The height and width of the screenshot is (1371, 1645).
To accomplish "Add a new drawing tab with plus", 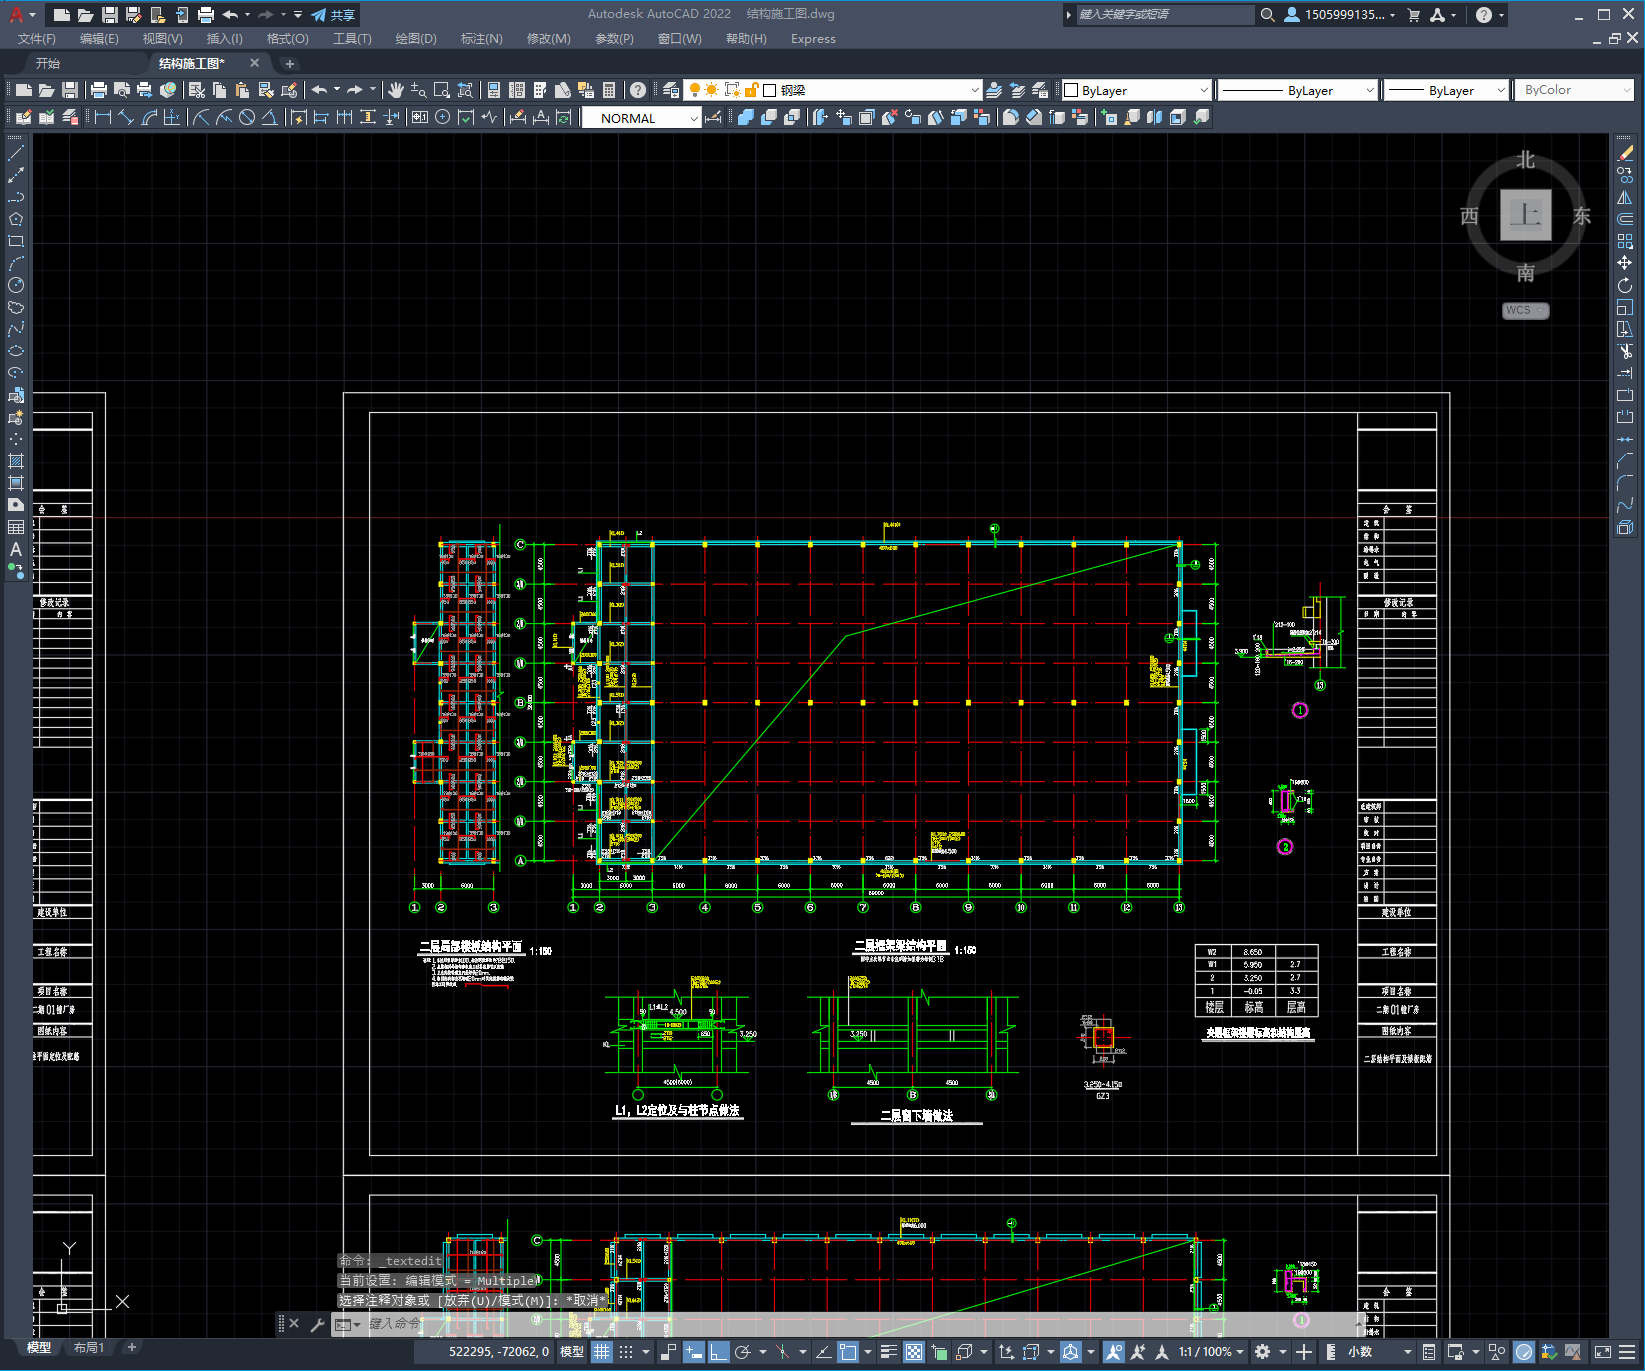I will point(290,63).
